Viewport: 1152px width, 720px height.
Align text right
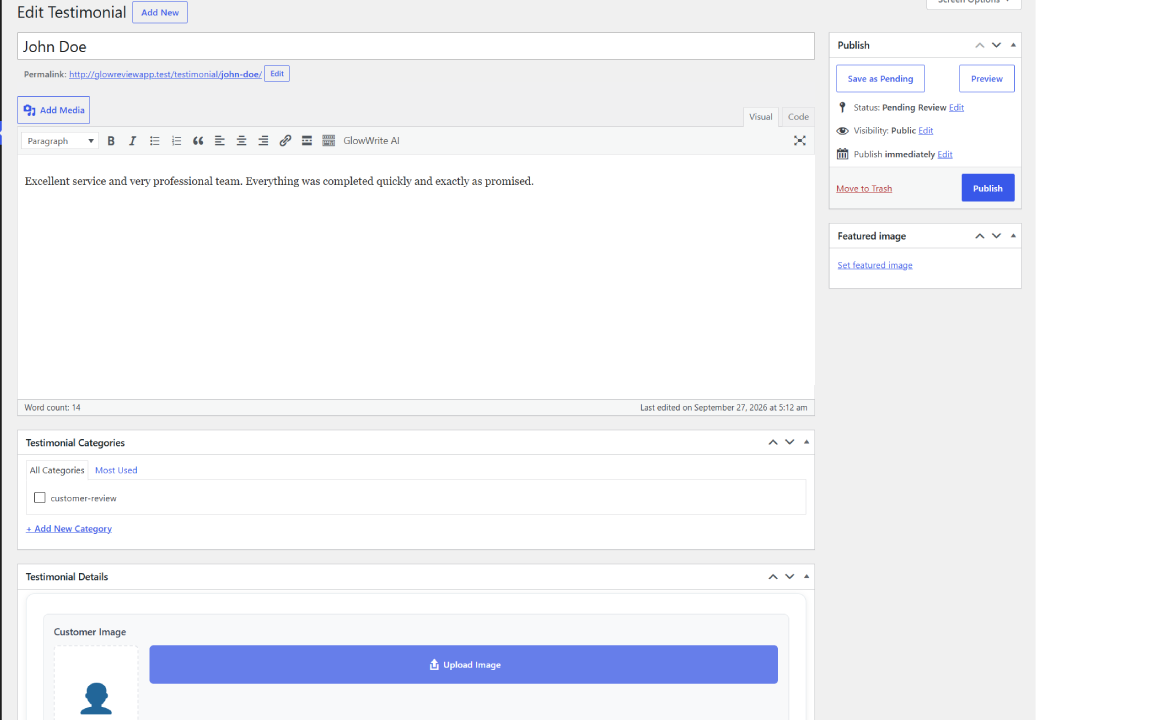pos(263,141)
